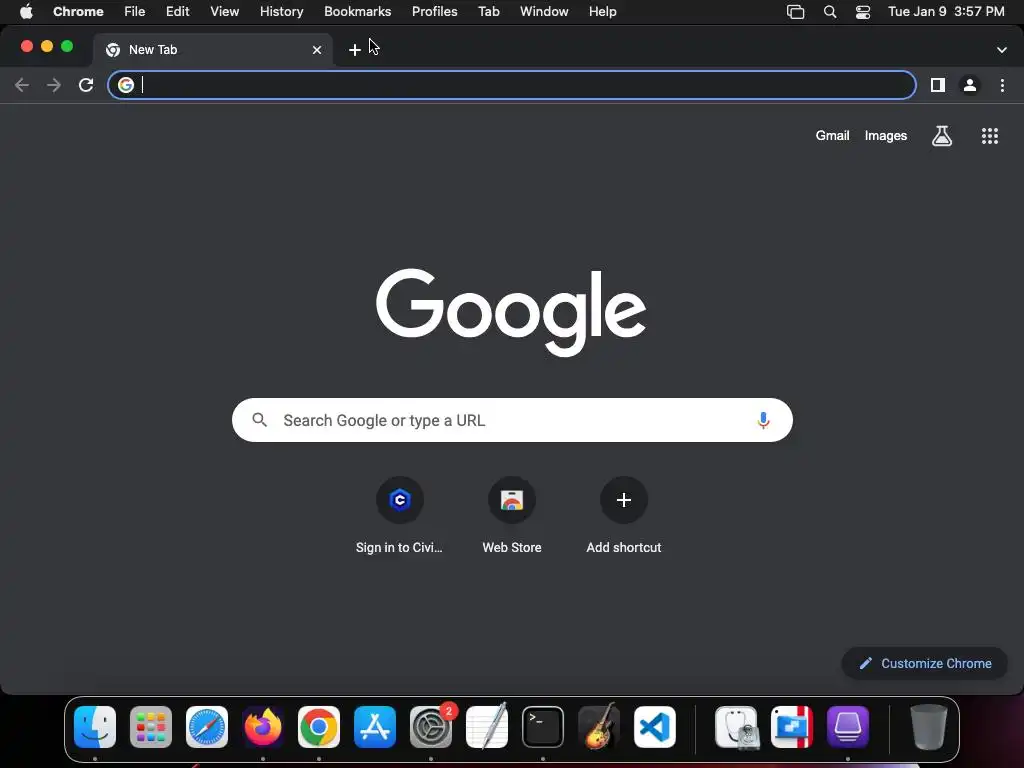The width and height of the screenshot is (1024, 768).
Task: Click Customize Chrome button
Action: point(925,664)
